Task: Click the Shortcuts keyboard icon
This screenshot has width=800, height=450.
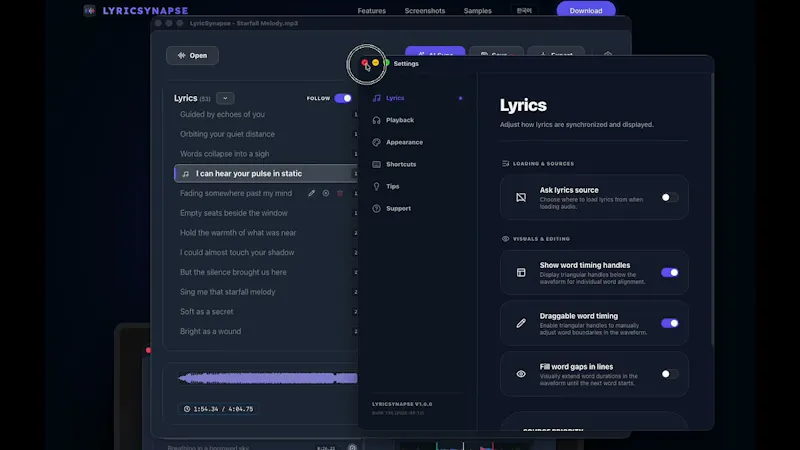Action: (377, 164)
